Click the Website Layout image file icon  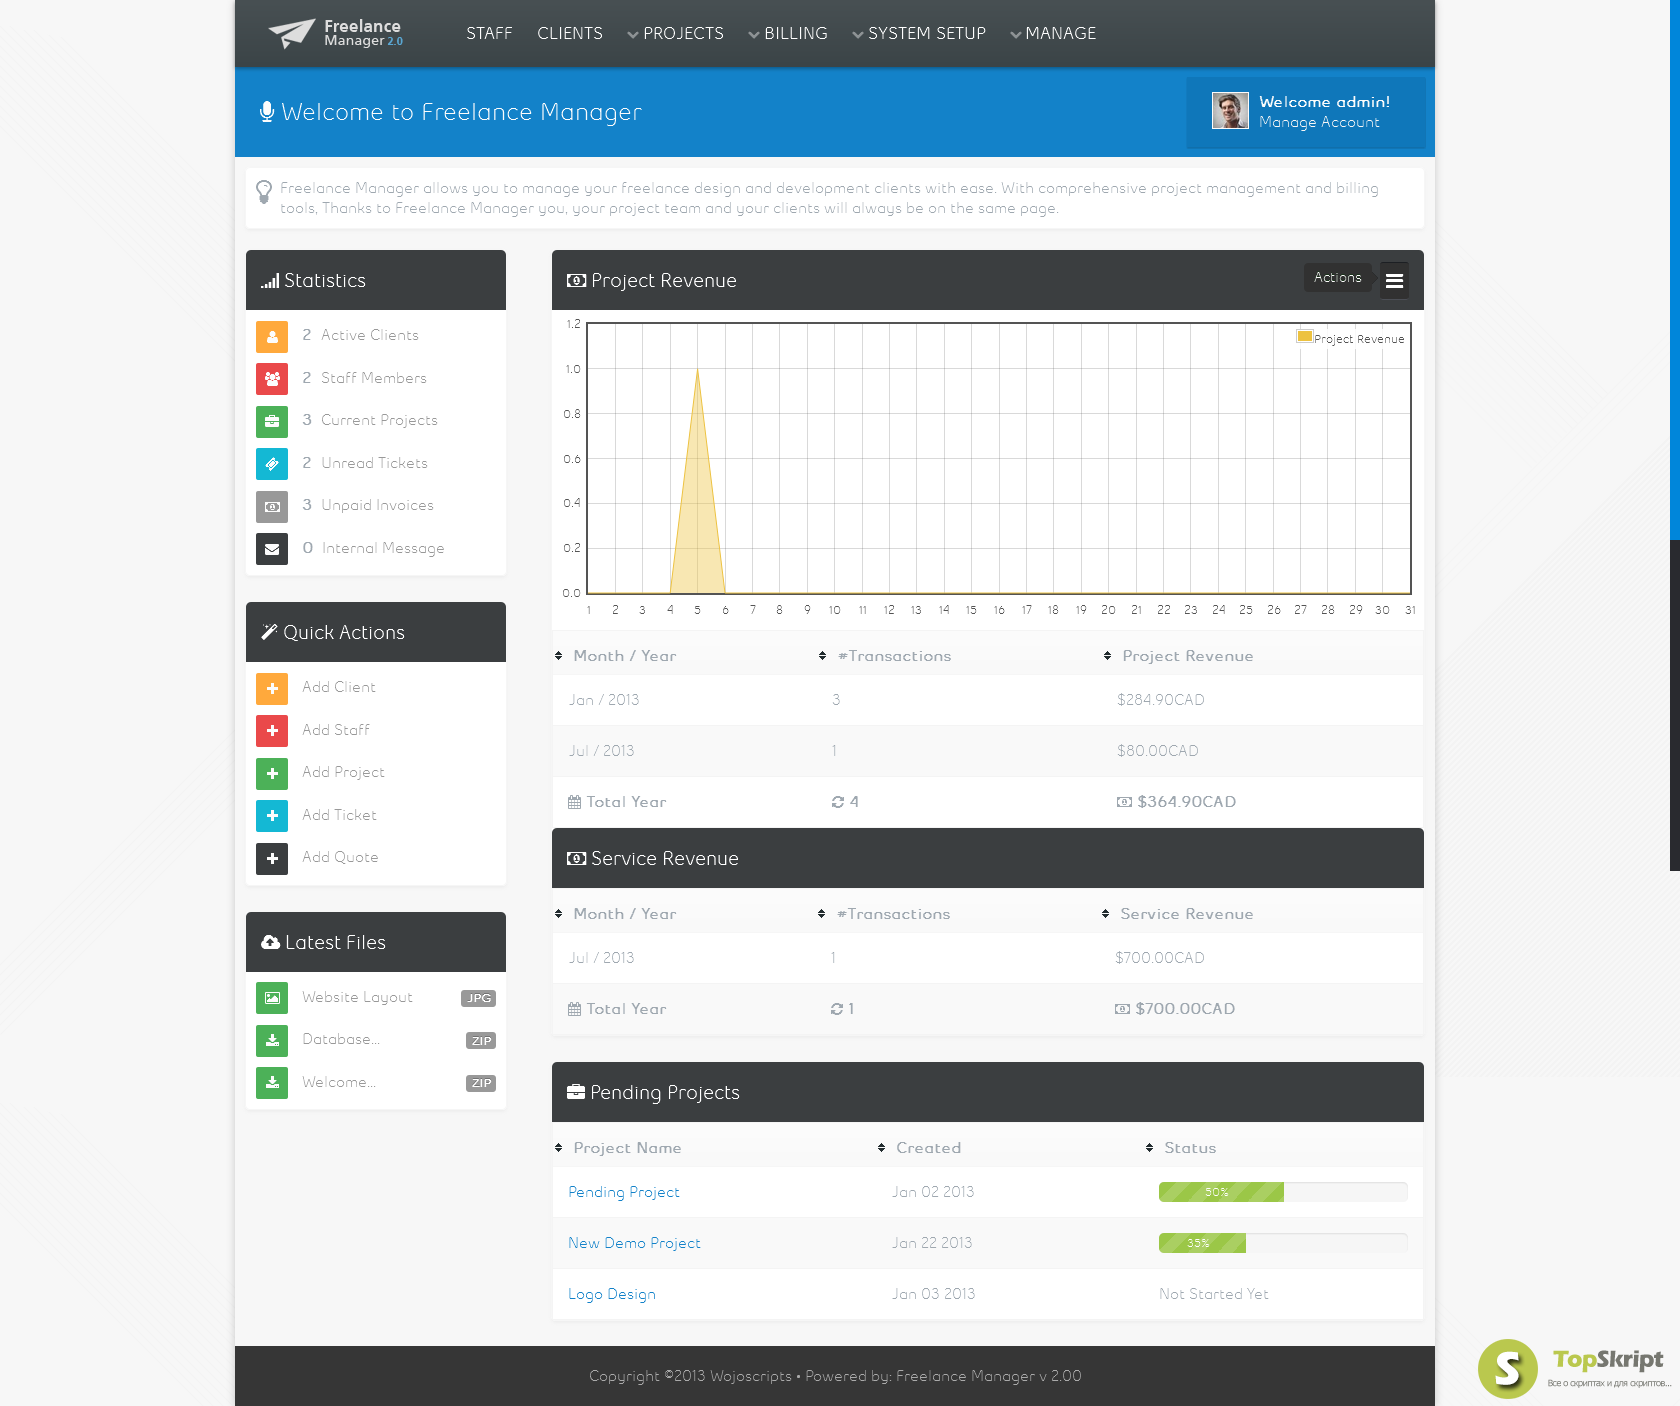coord(272,998)
